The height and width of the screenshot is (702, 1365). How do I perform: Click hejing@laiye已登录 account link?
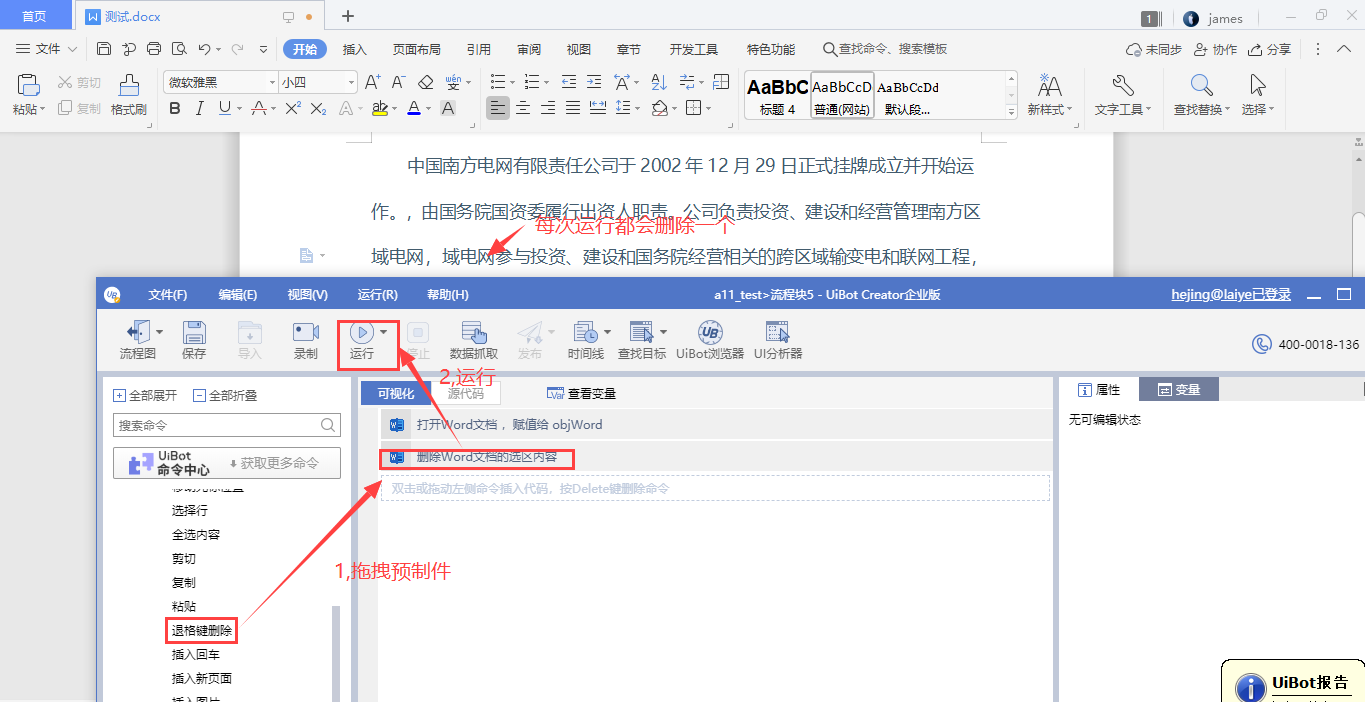pos(1231,295)
